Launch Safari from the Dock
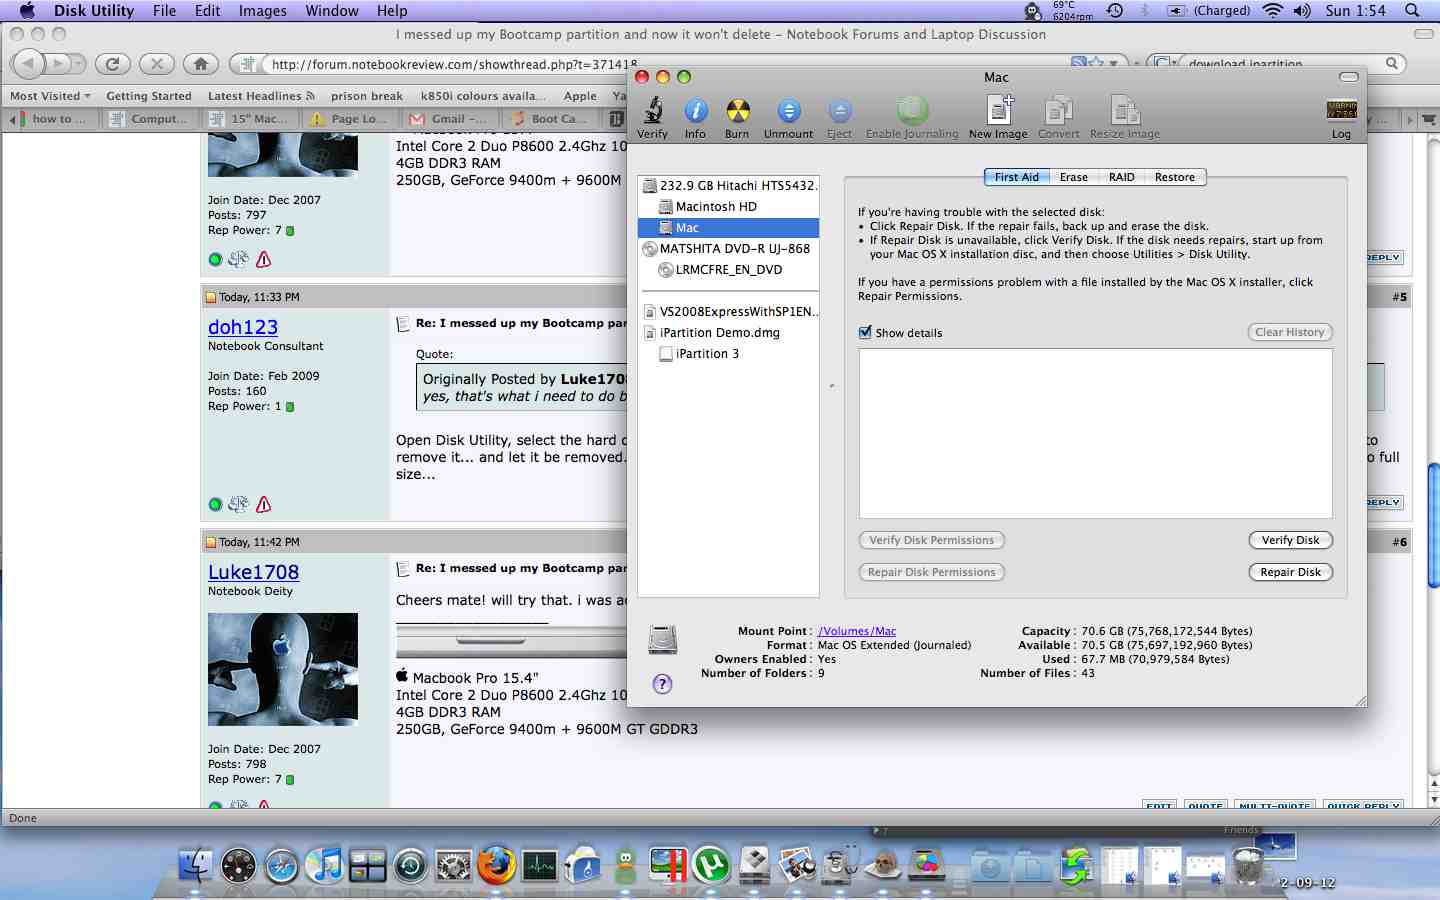1440x900 pixels. click(x=281, y=865)
